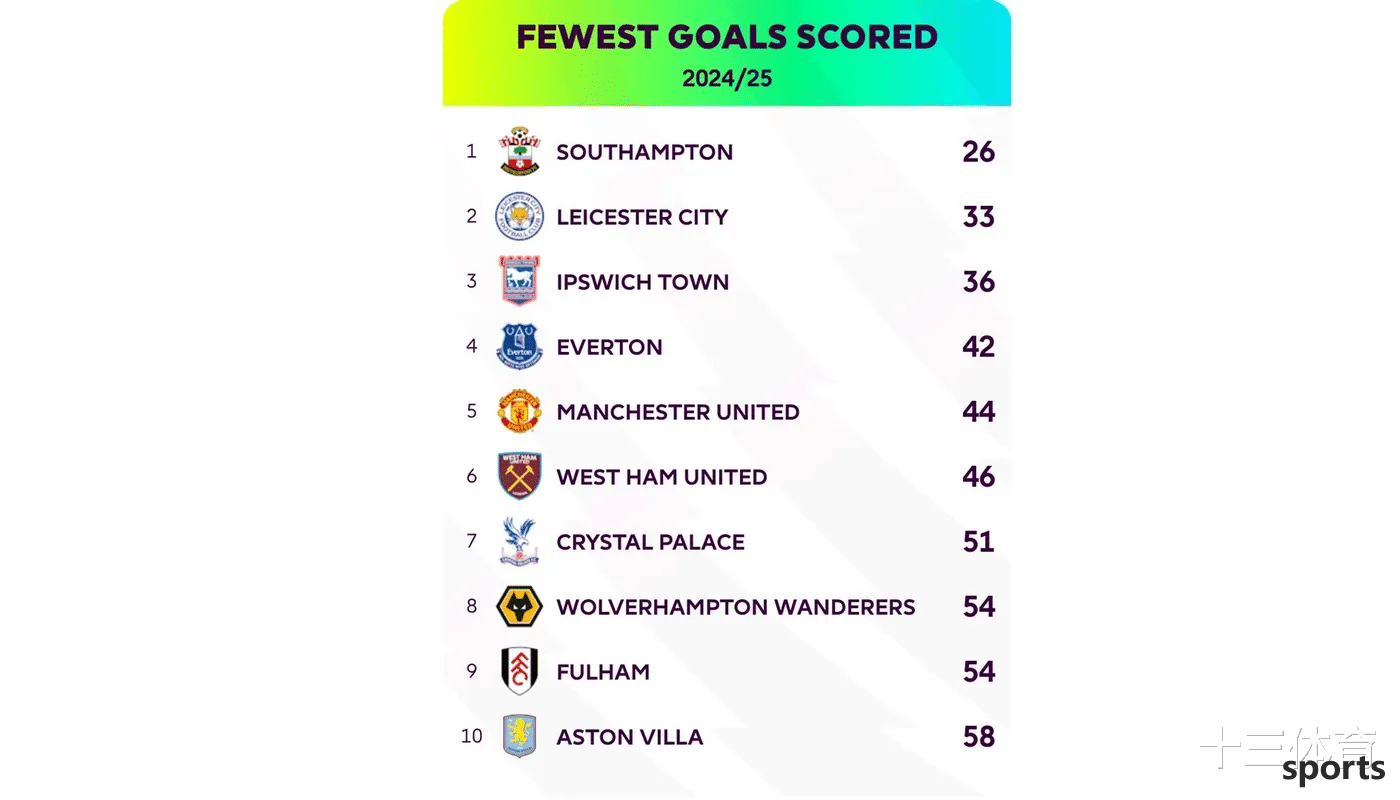Click the 2024/25 season label
Viewport: 1400px width, 800px height.
[x=727, y=78]
